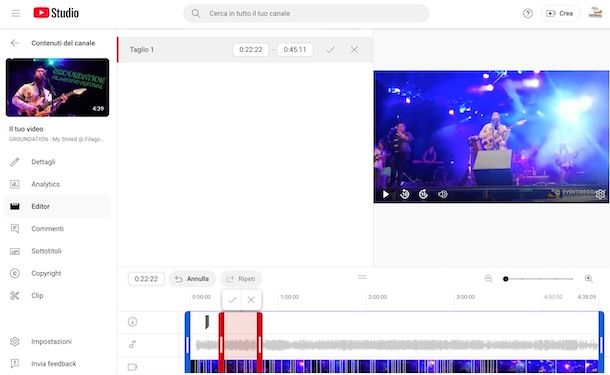Click the blue trim handle at timeline end
The width and height of the screenshot is (610, 375).
(x=601, y=343)
